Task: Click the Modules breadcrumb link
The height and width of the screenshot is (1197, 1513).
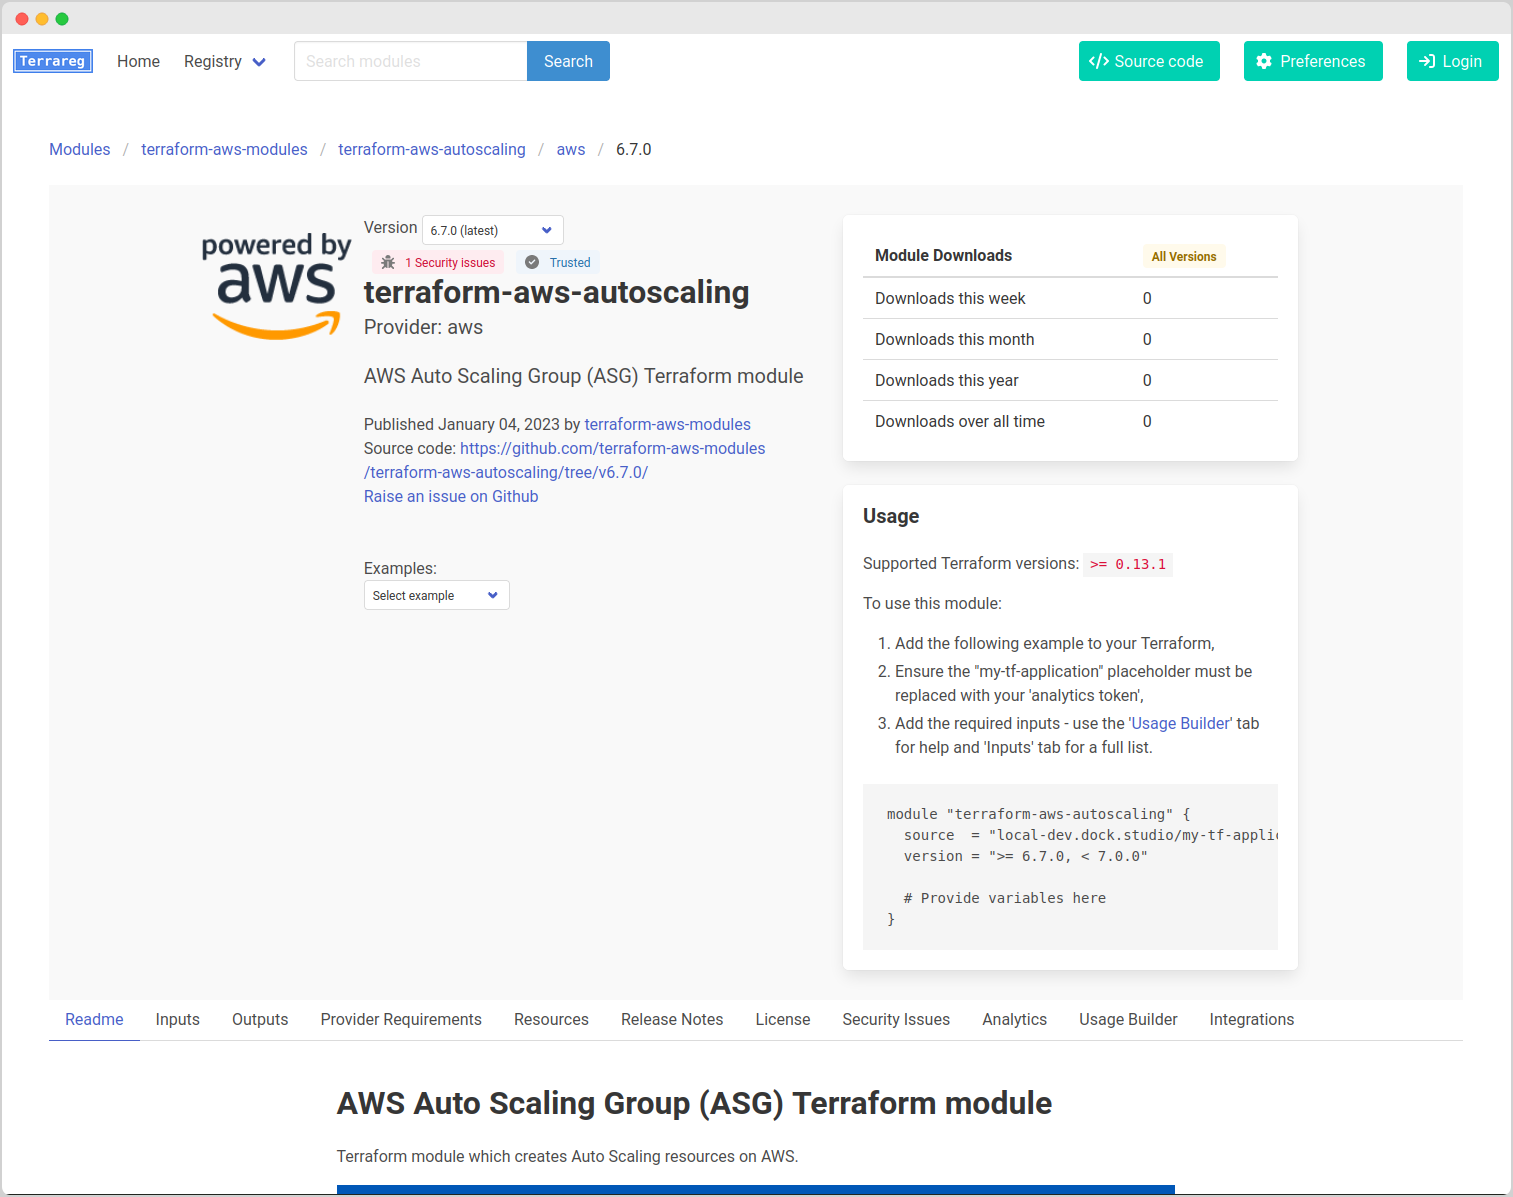Action: 80,149
